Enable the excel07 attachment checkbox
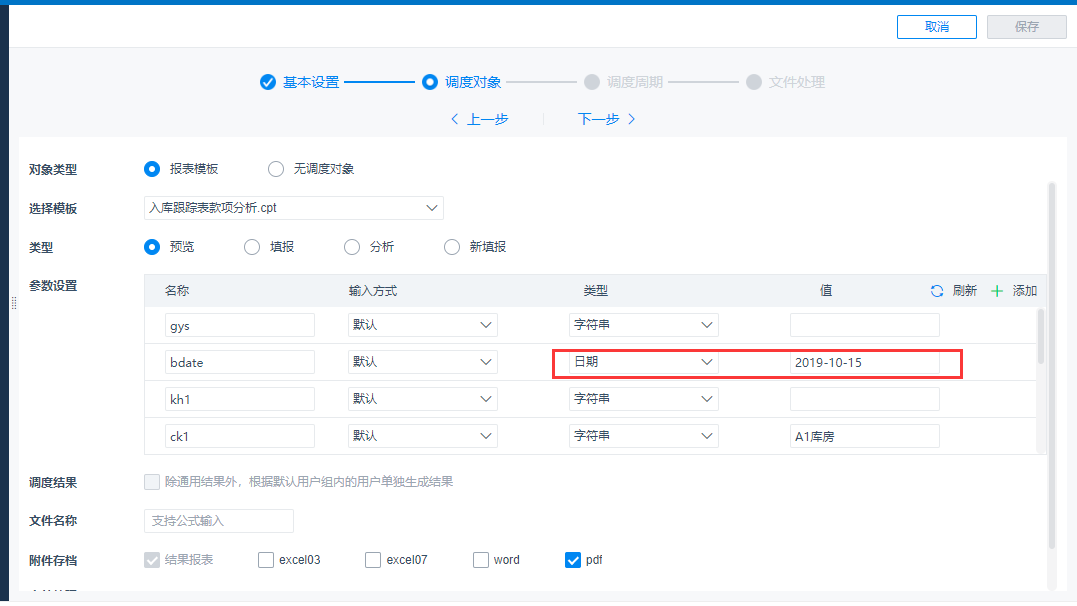1077x606 pixels. (x=373, y=560)
